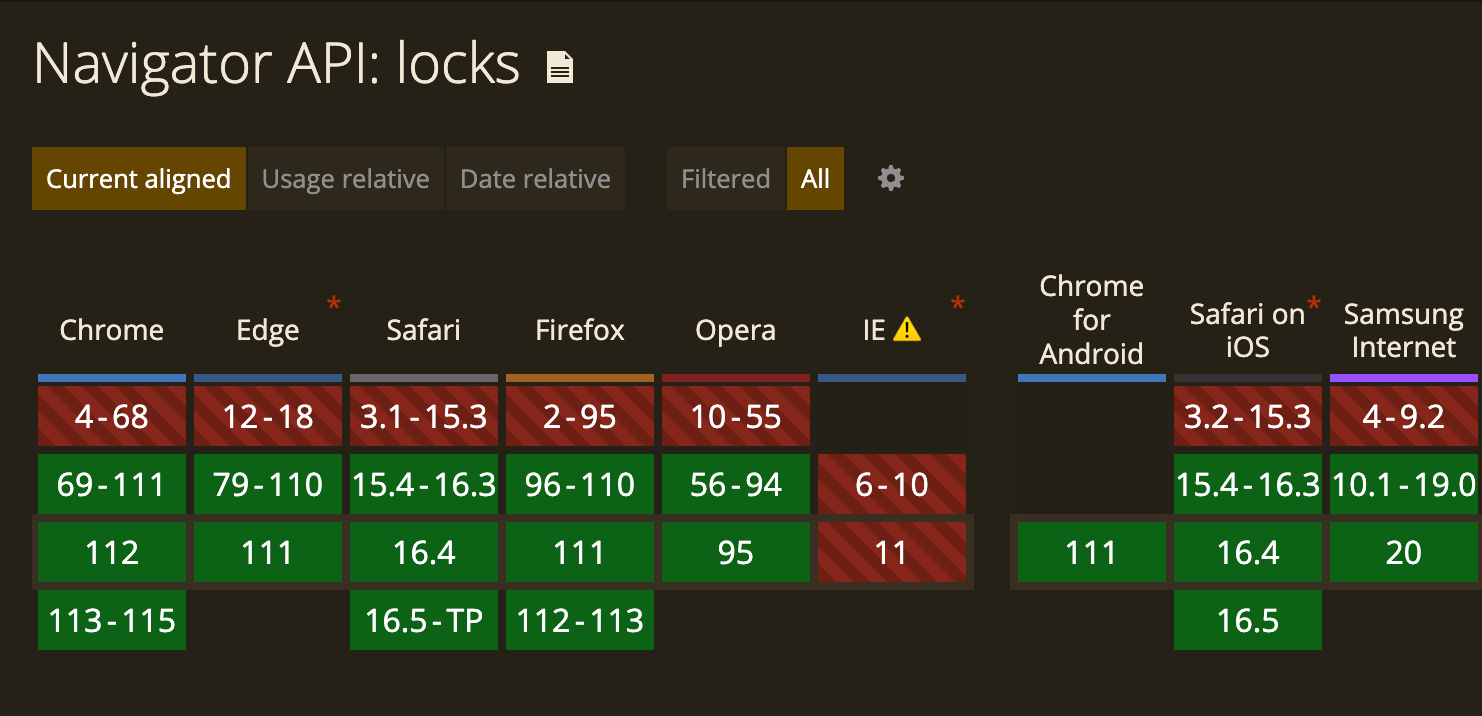Click the document icon beside the title
The image size is (1482, 716).
coord(560,68)
